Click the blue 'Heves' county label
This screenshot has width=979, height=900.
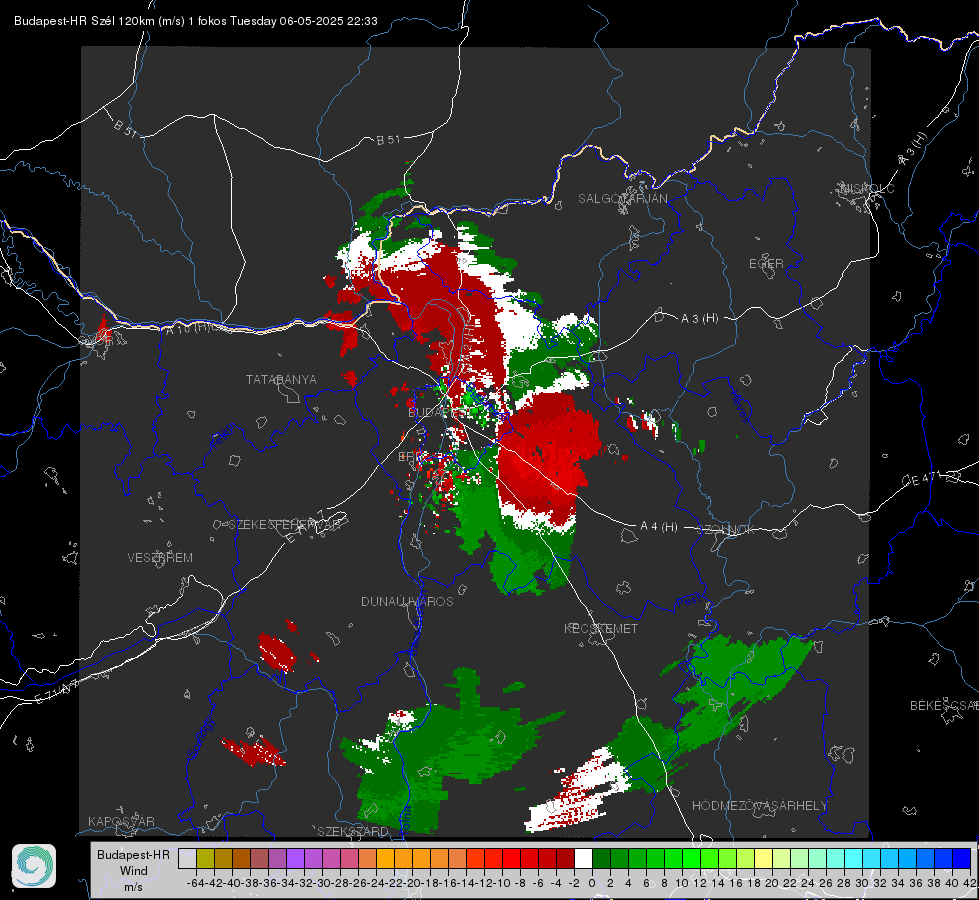739,406
